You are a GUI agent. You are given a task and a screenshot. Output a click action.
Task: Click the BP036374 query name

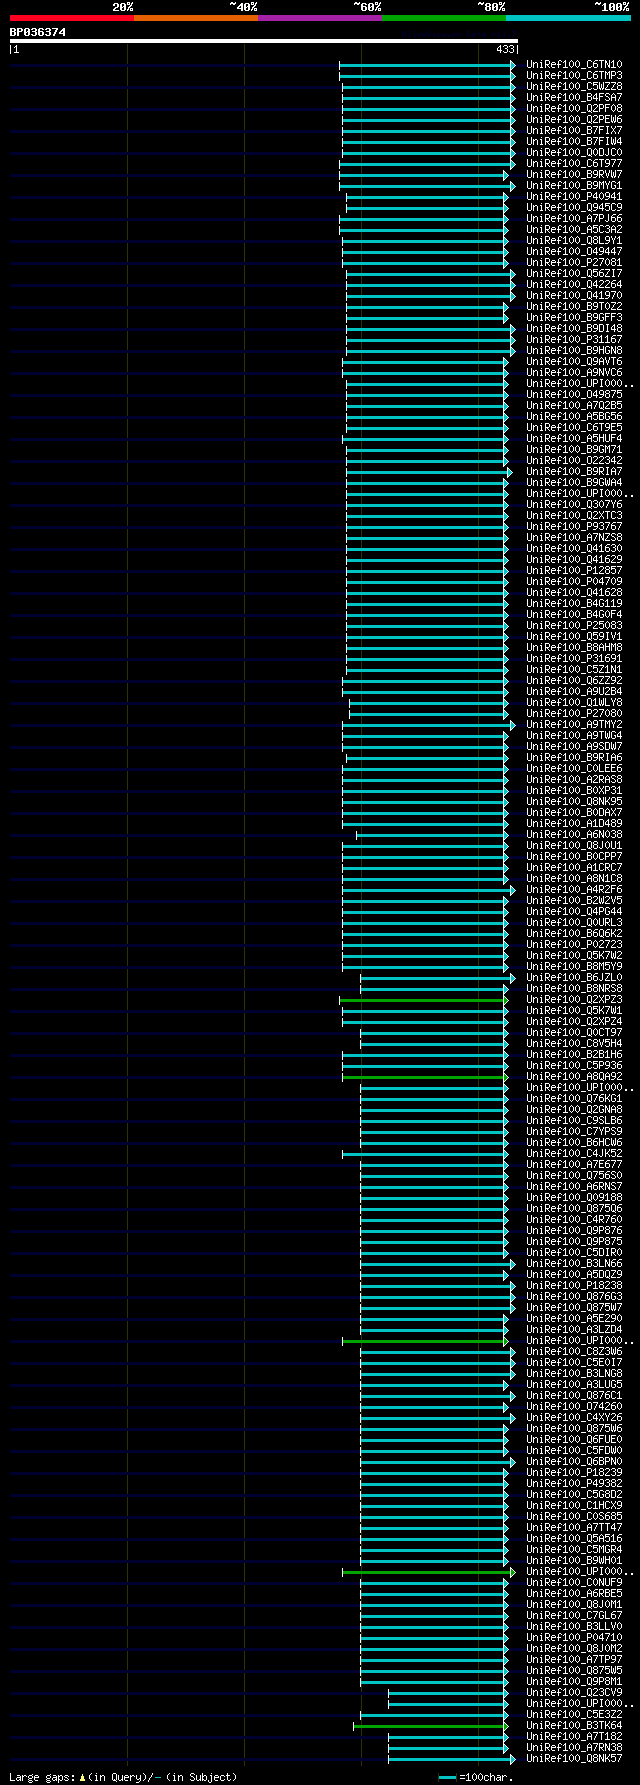(38, 32)
